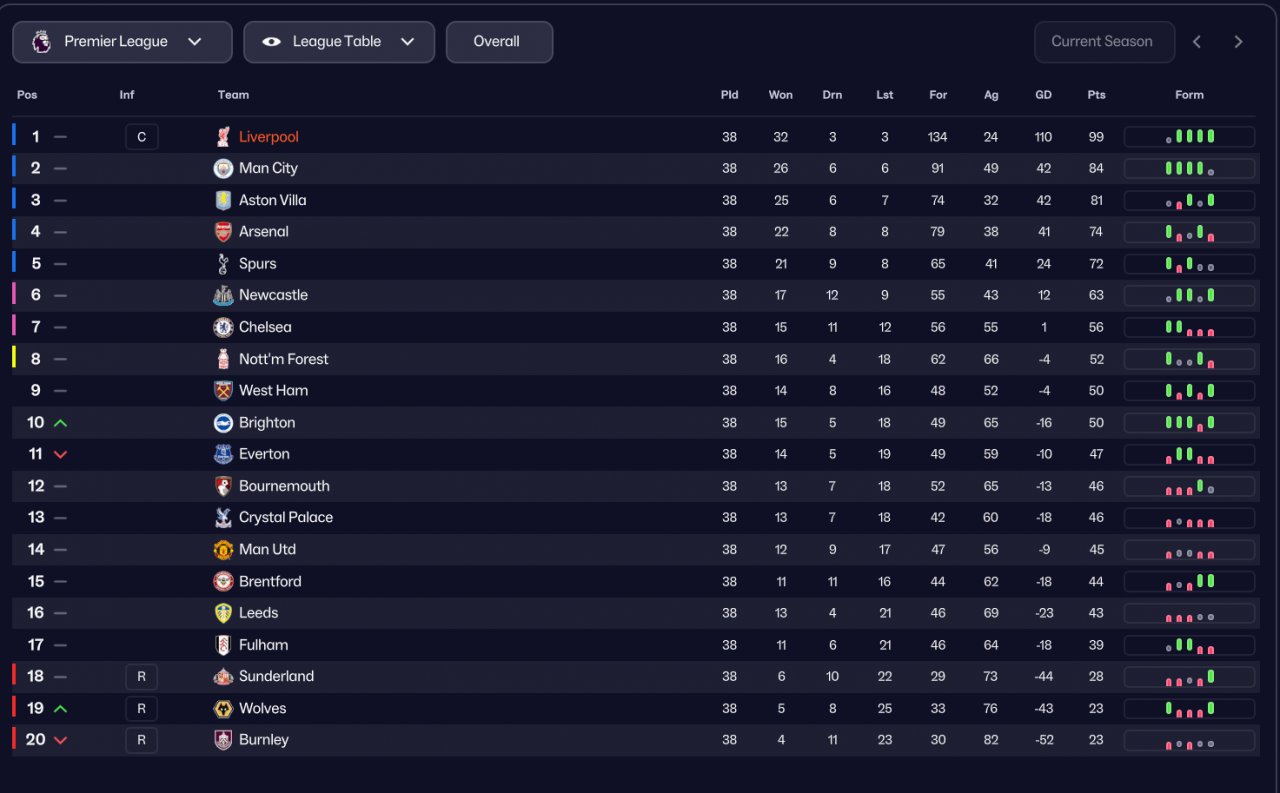The width and height of the screenshot is (1280, 793).
Task: Click the Liverpool club crest icon
Action: pyautogui.click(x=223, y=137)
